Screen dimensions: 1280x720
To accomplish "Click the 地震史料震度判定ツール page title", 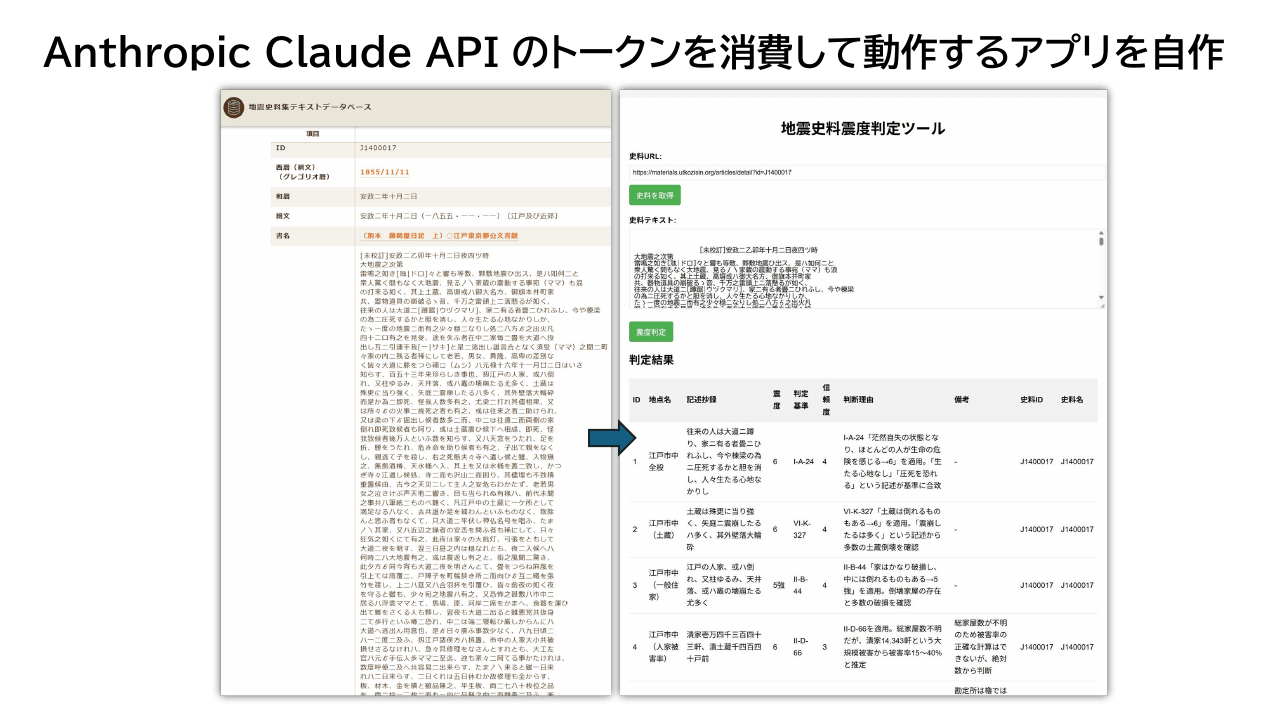I will click(x=863, y=128).
